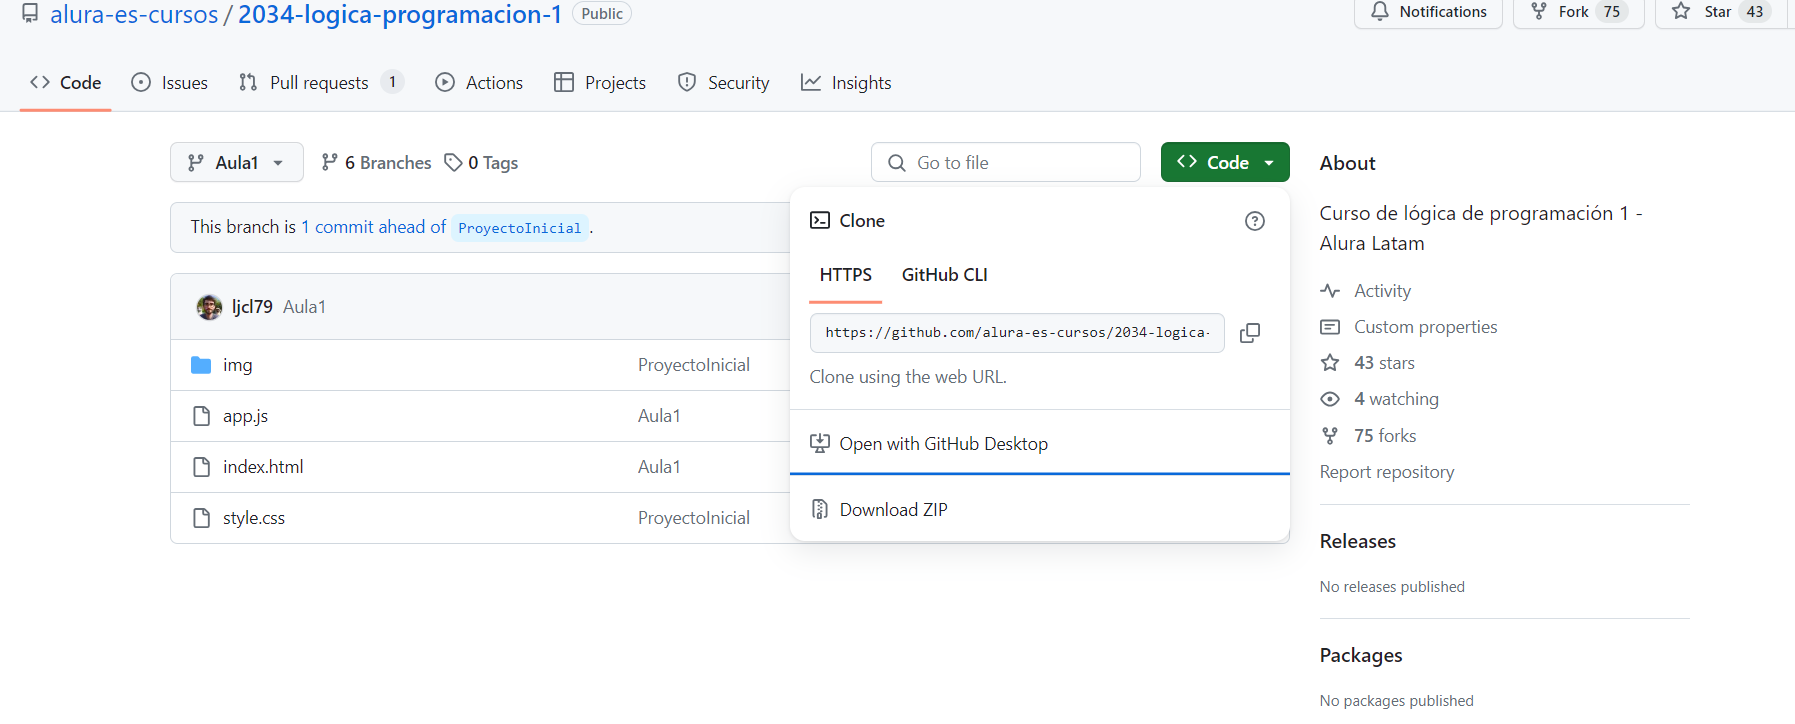Open the Security tab
Viewport: 1795px width, 724px height.
[723, 83]
